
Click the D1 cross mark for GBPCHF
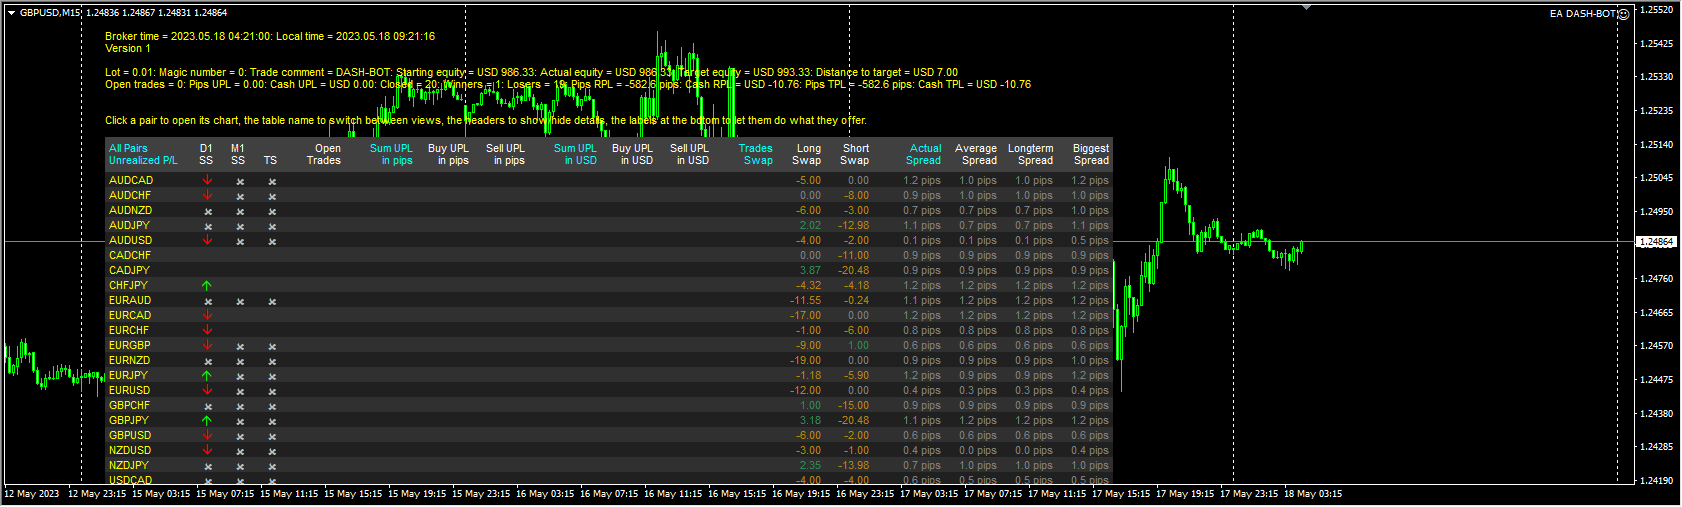point(208,406)
